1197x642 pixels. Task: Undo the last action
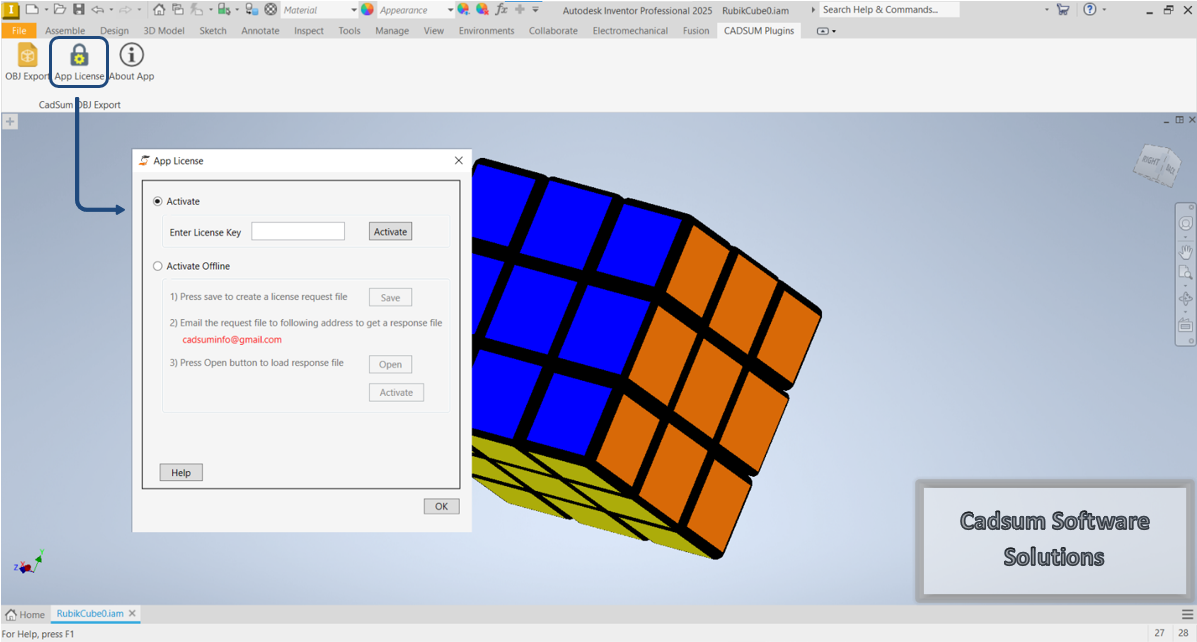click(98, 10)
